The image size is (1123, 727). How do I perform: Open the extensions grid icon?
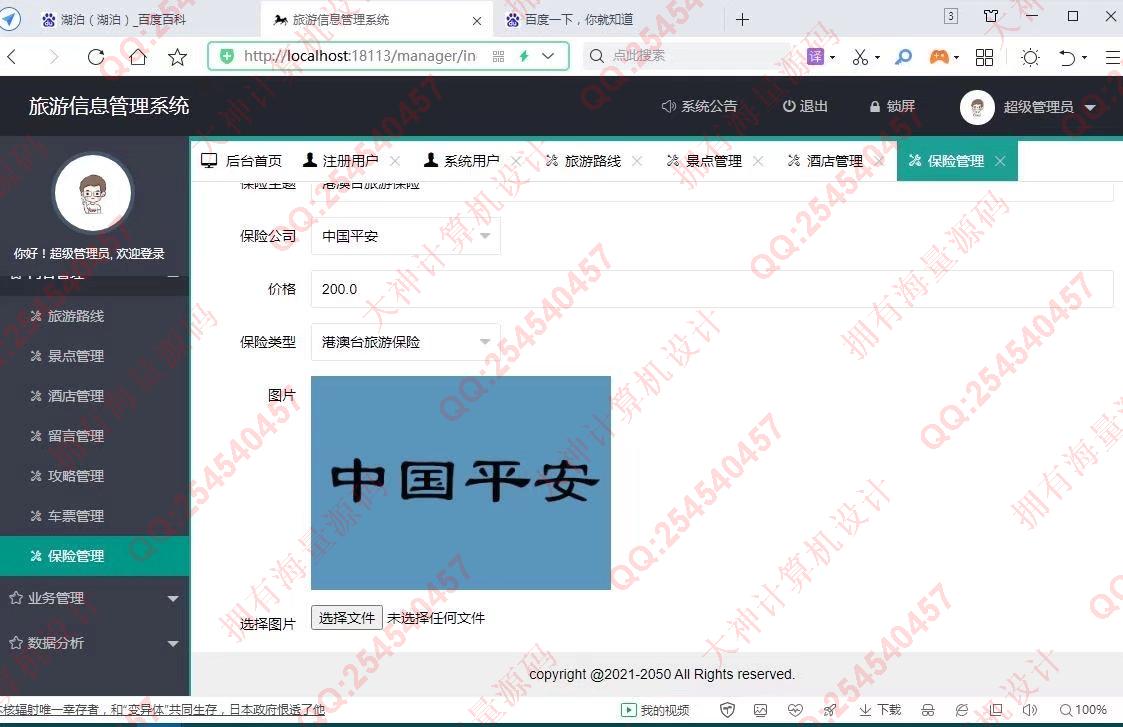985,57
